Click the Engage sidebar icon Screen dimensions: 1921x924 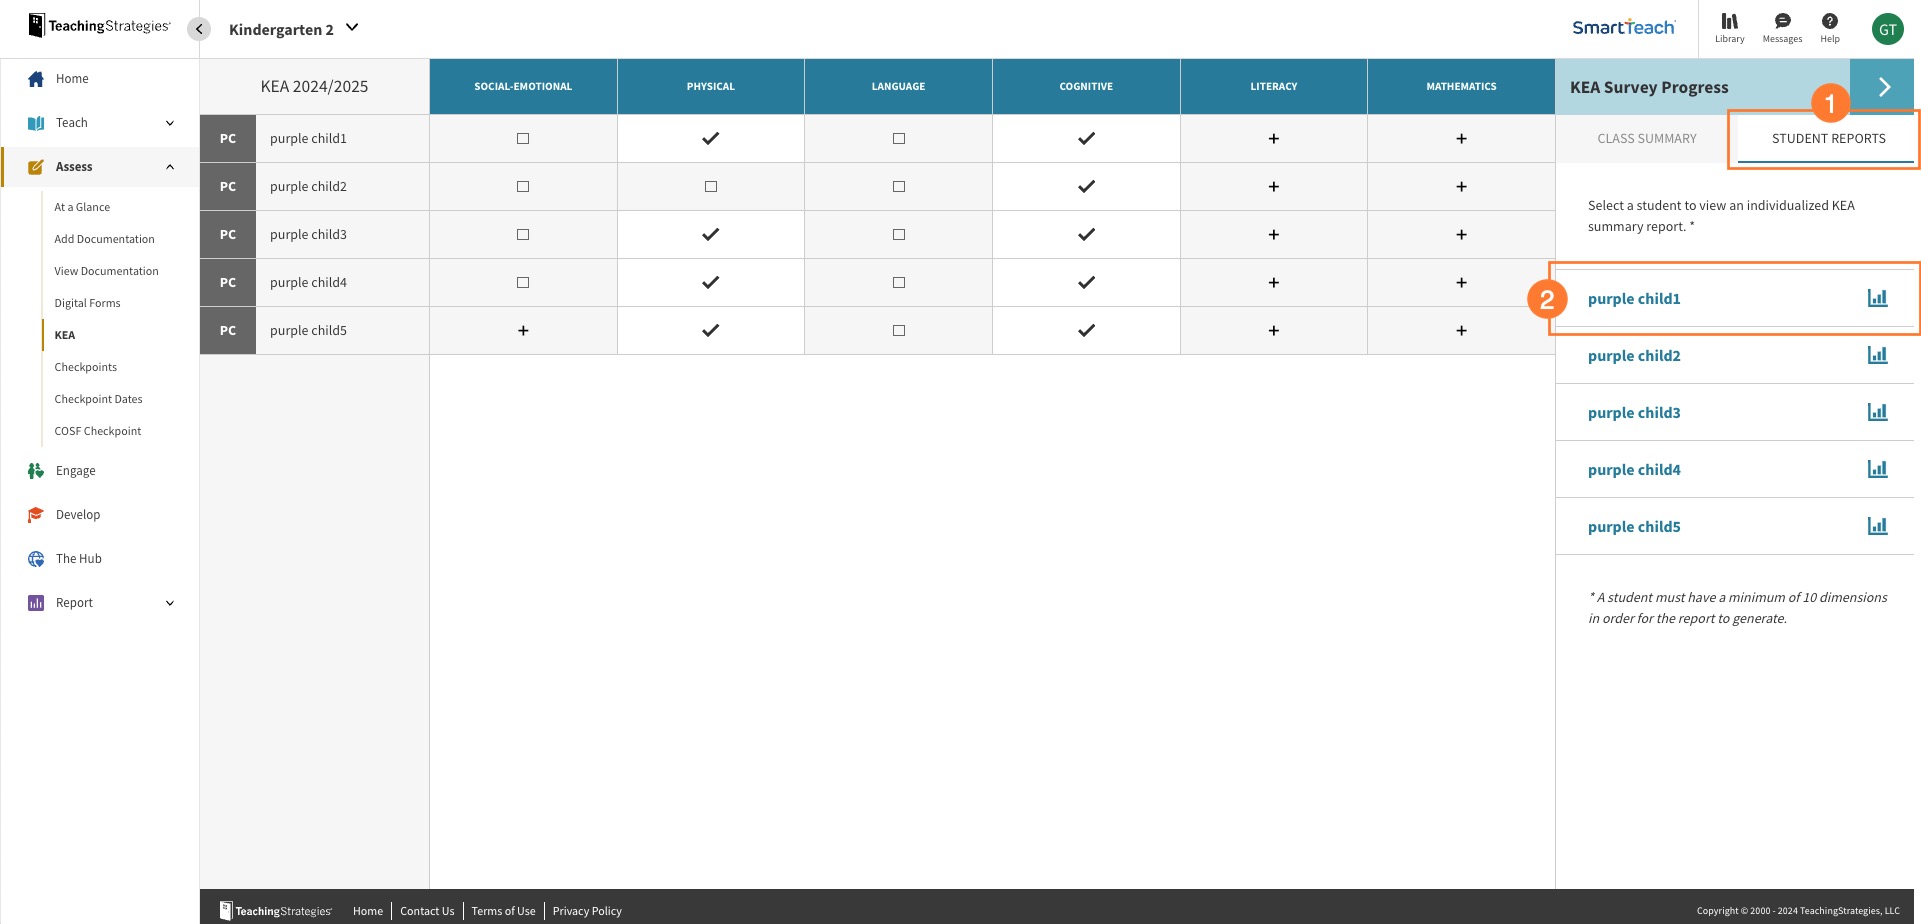point(35,470)
